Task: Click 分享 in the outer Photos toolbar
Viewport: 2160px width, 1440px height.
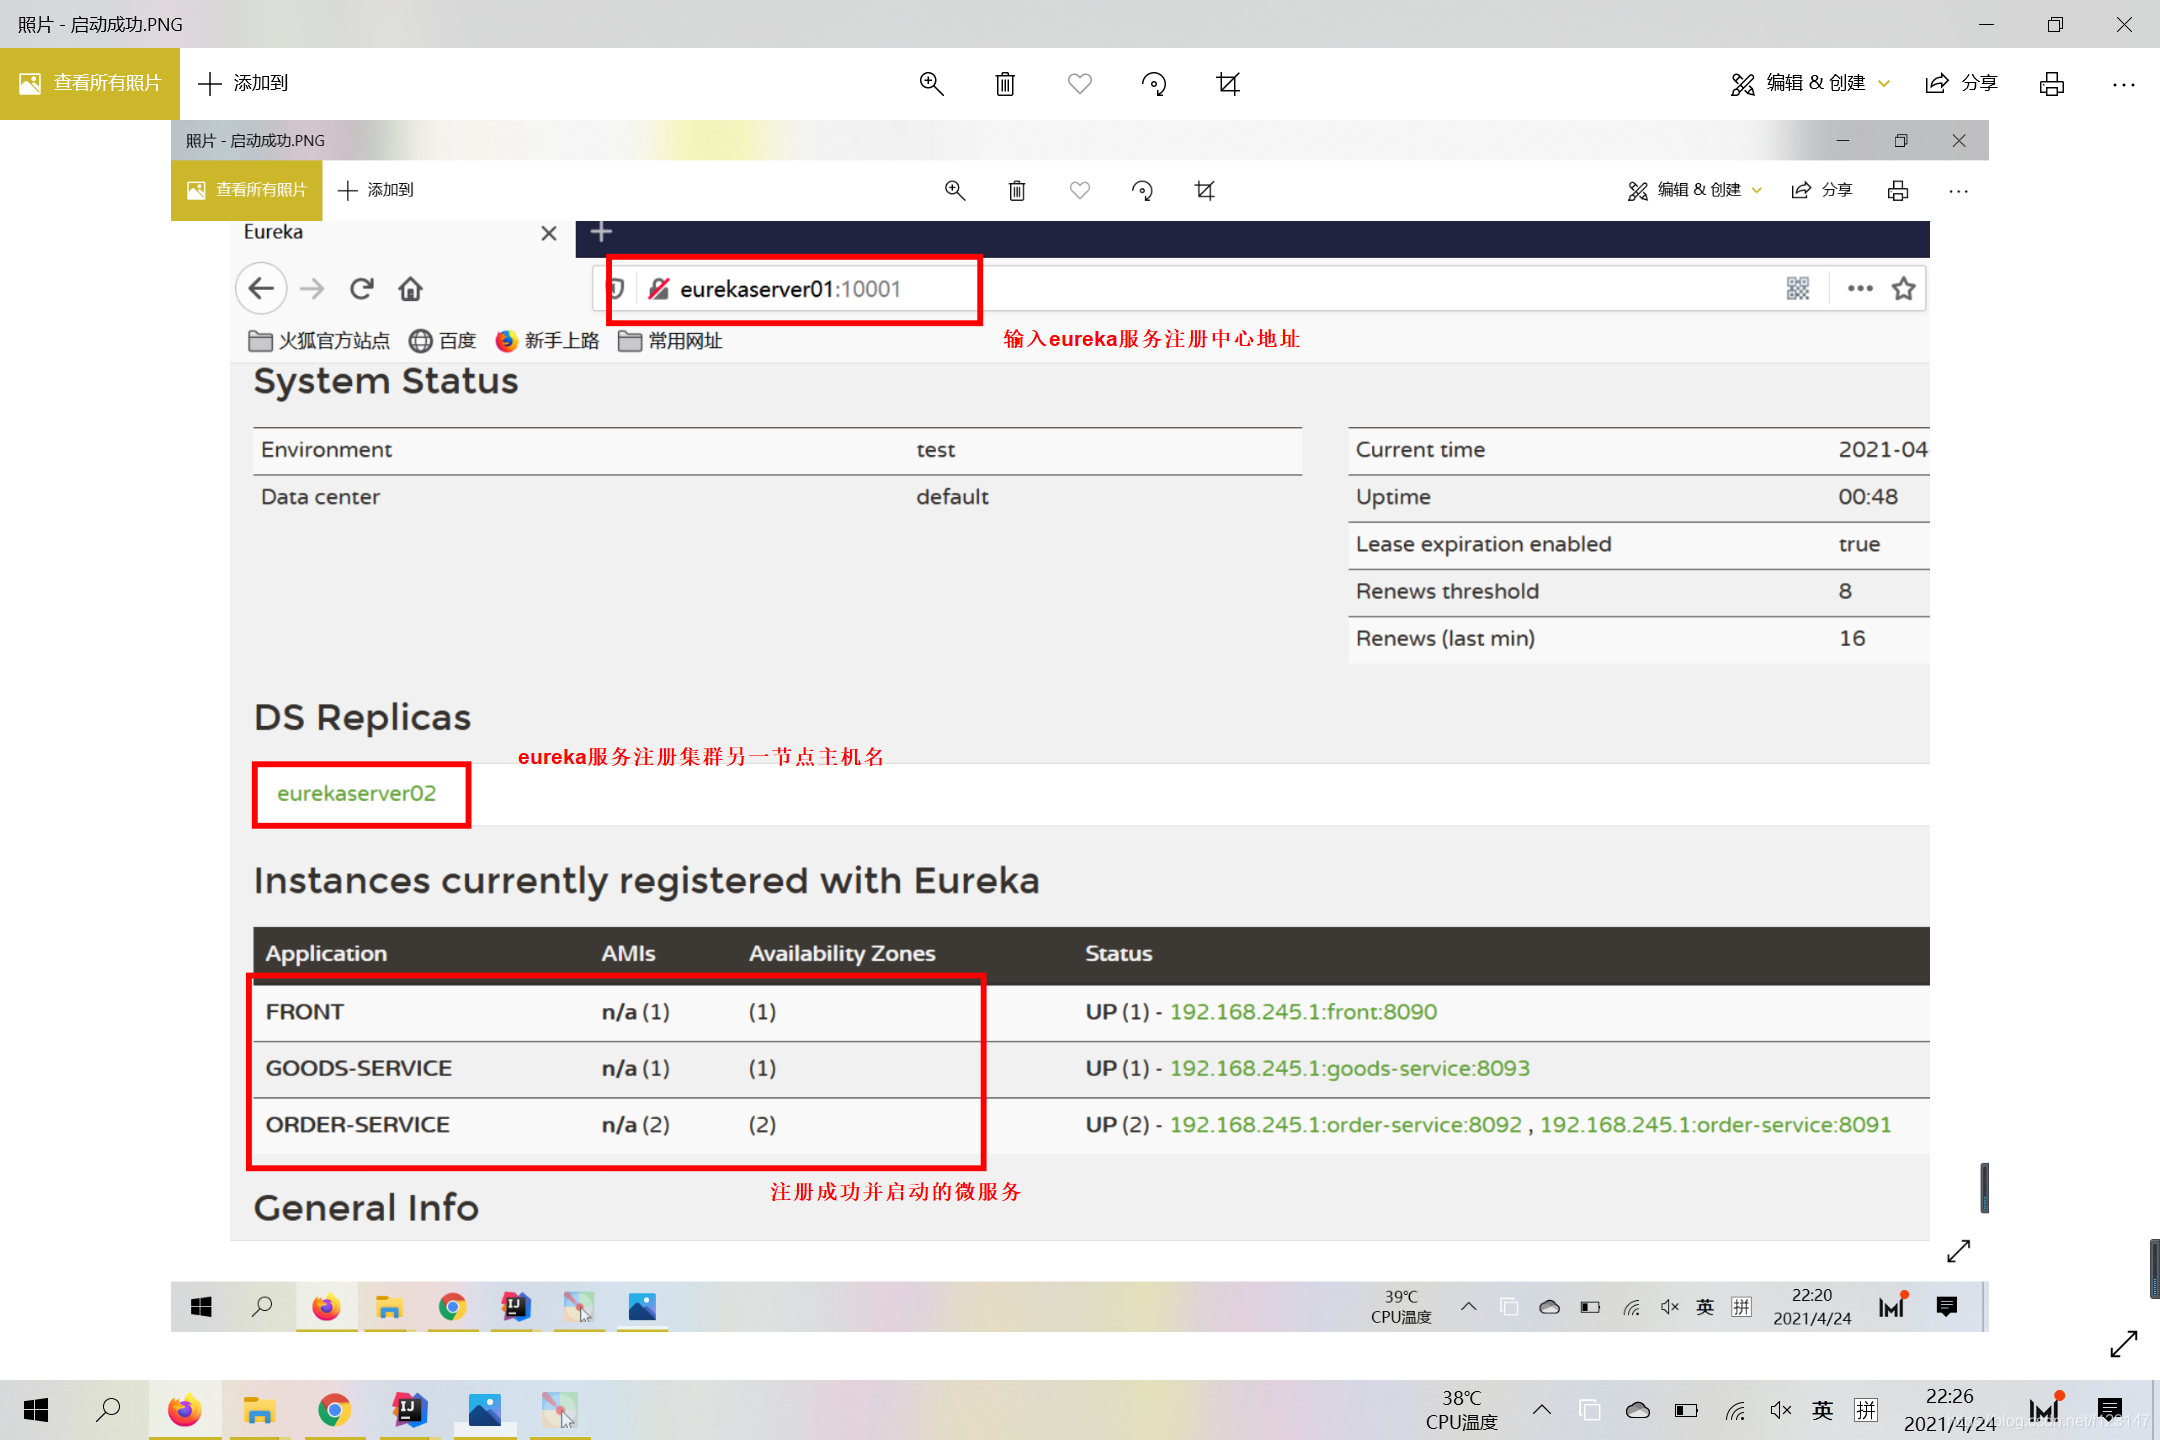Action: (1961, 84)
